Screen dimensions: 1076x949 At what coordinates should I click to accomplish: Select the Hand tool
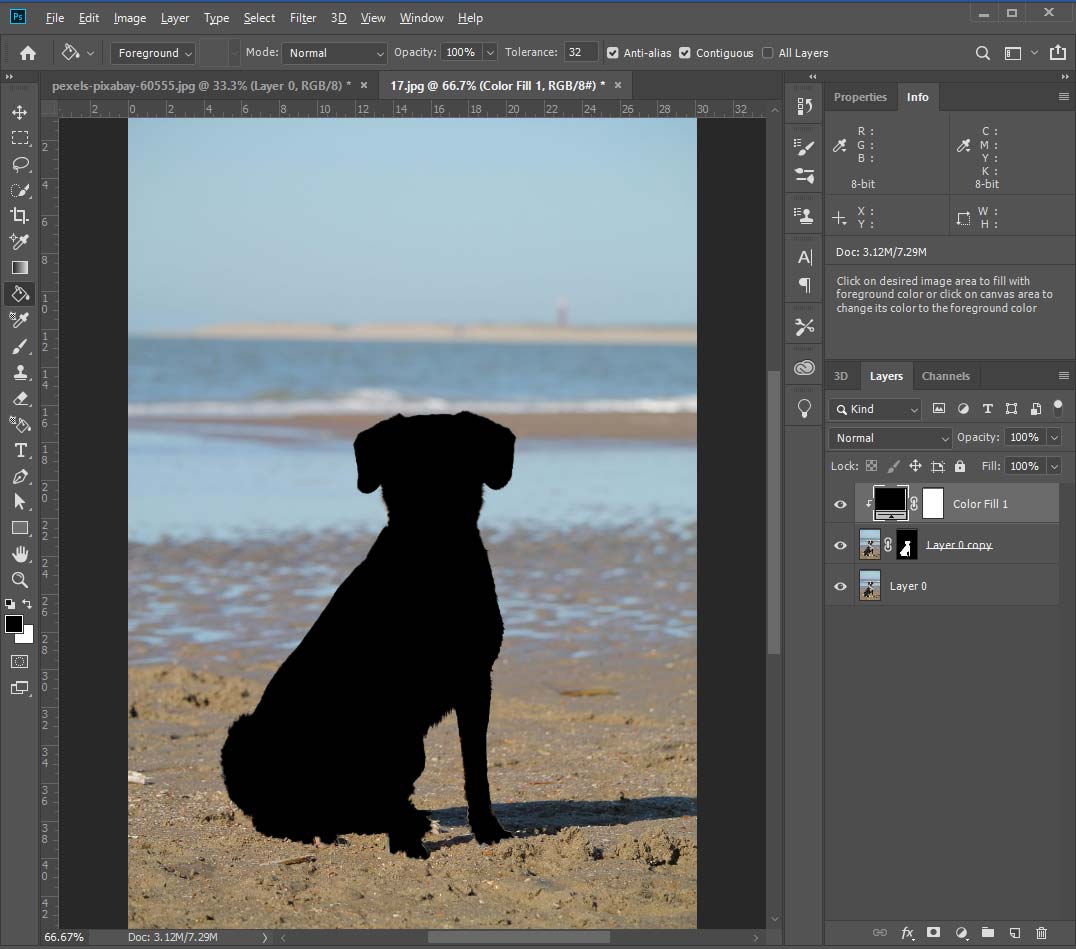coord(19,554)
